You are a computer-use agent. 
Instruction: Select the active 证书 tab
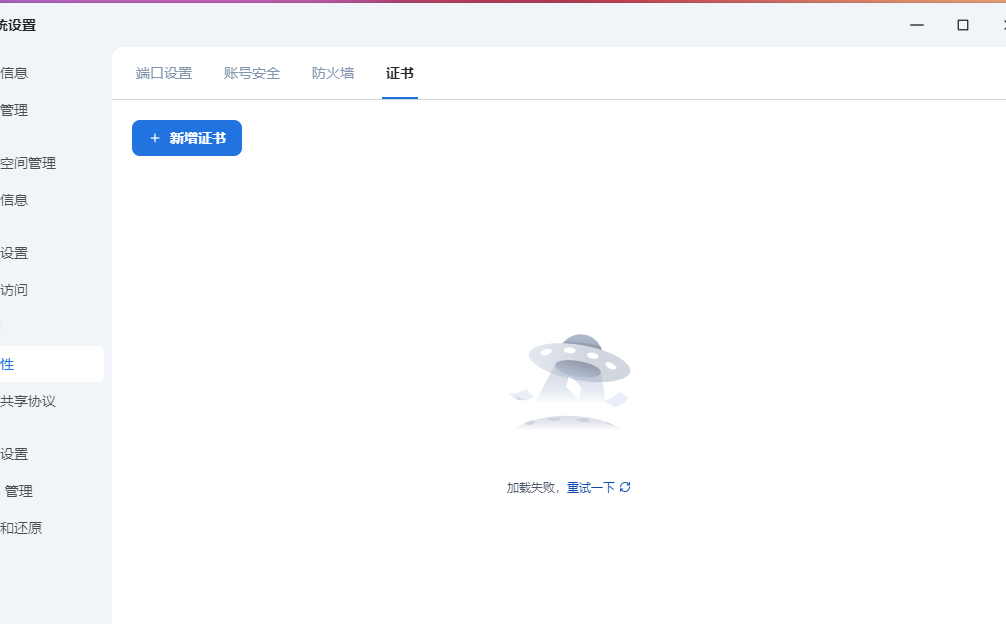(x=399, y=73)
